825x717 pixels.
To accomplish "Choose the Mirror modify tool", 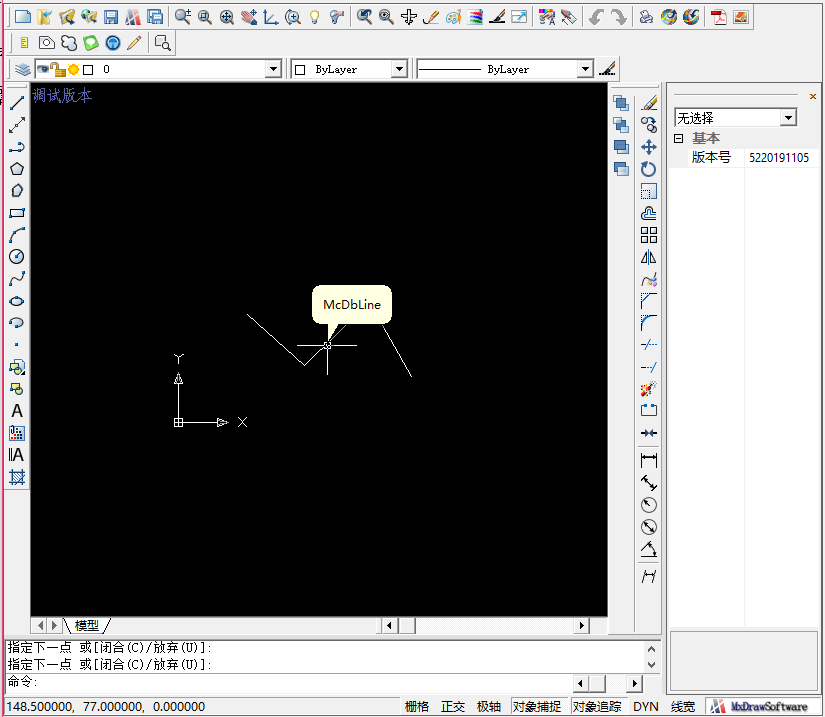I will coord(649,257).
